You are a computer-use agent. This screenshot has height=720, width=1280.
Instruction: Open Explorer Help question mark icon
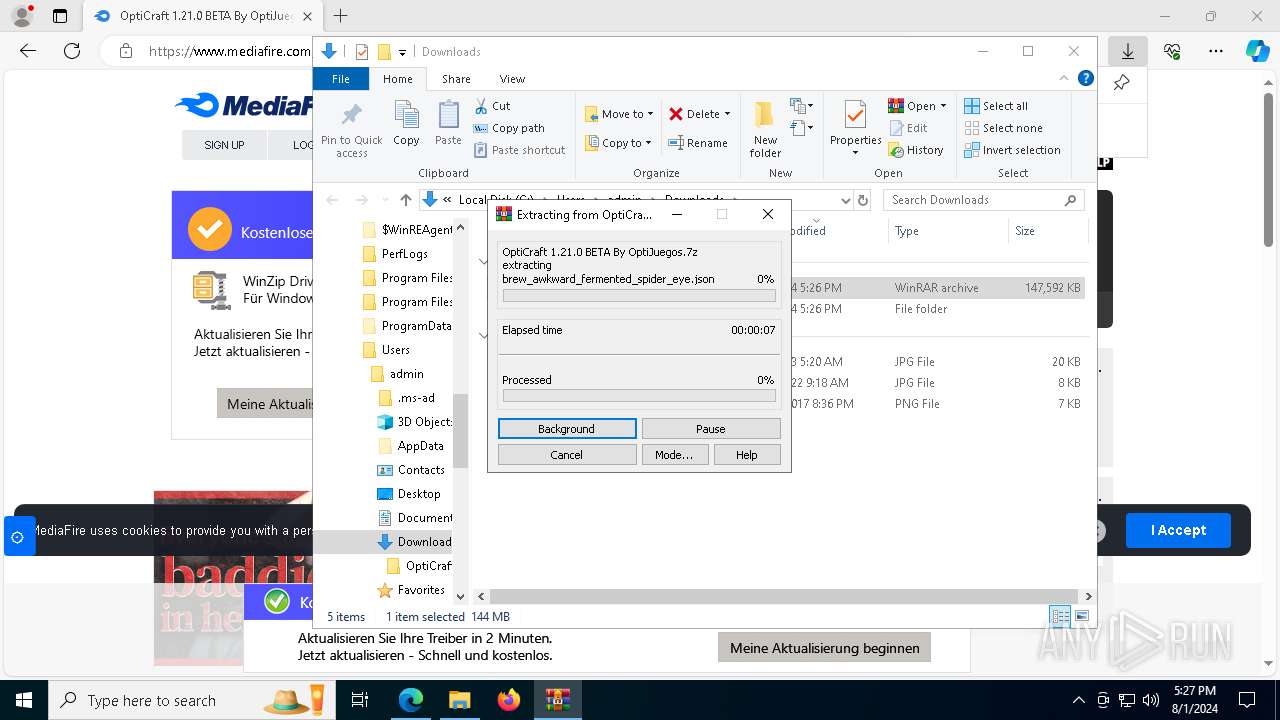(1085, 78)
